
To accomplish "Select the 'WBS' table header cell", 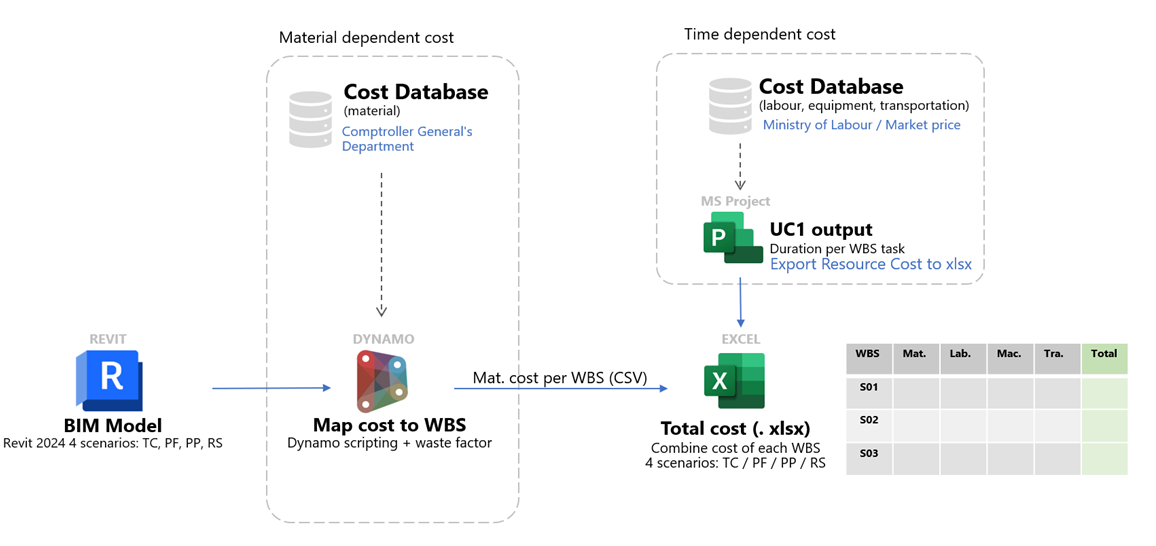I will [x=869, y=358].
